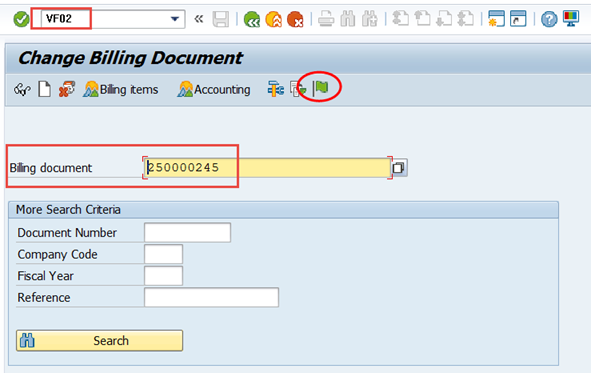The width and height of the screenshot is (591, 373).
Task: Click the Billing document number field
Action: tap(268, 167)
